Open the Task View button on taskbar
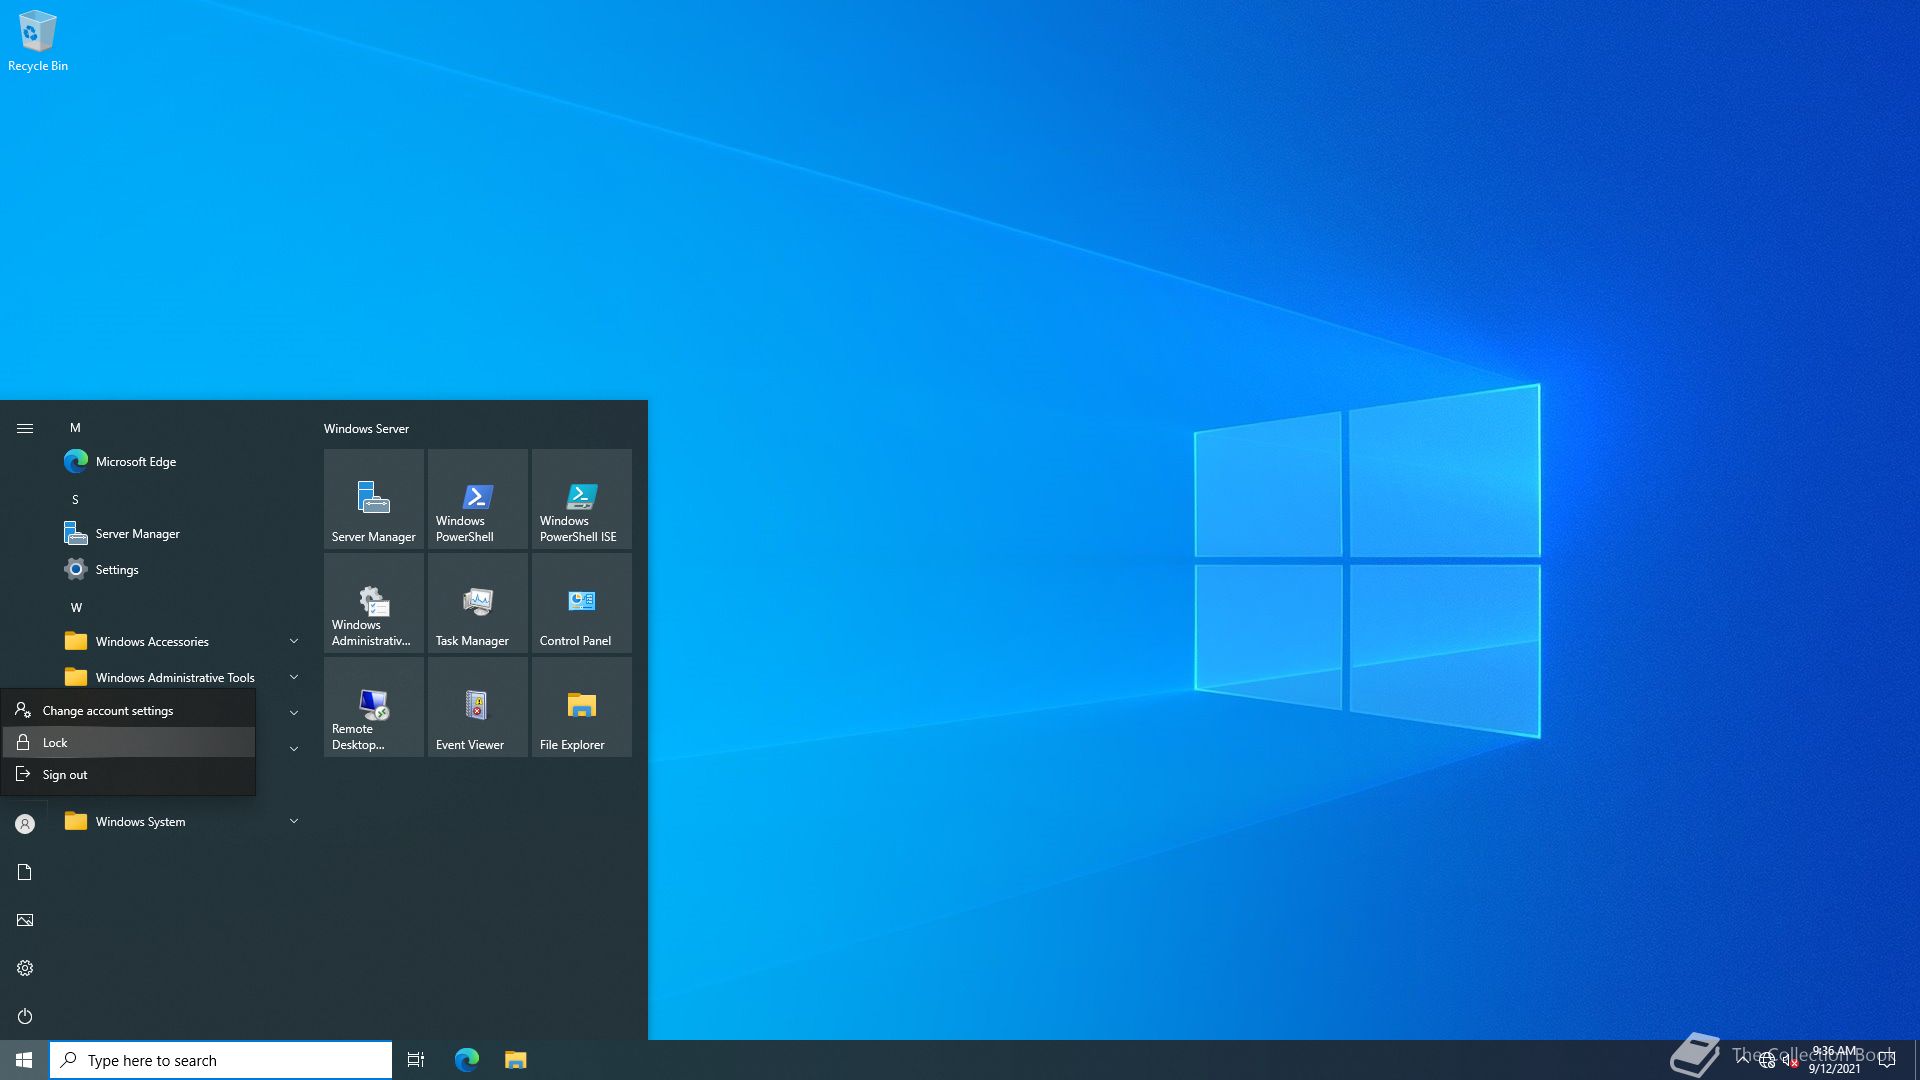Viewport: 1920px width, 1080px height. click(416, 1060)
